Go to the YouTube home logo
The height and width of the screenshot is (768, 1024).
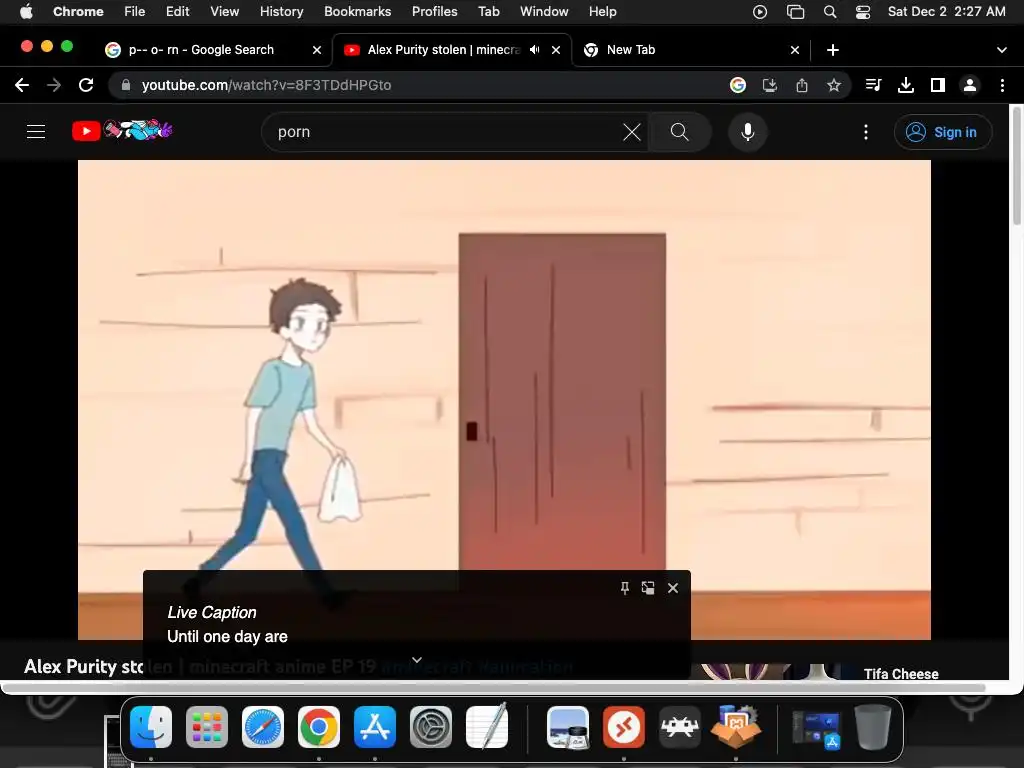(122, 131)
